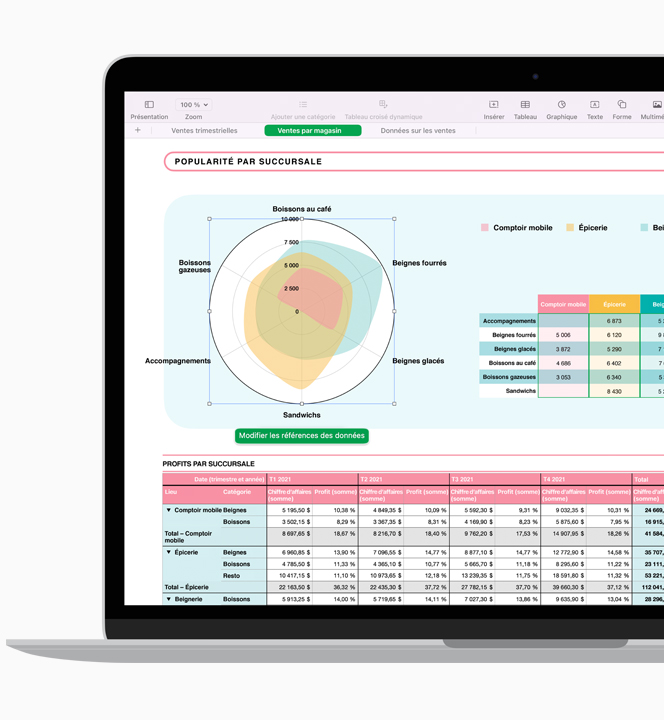Click the Tableau croisé dynamique icon
664x720 pixels.
pos(383,105)
